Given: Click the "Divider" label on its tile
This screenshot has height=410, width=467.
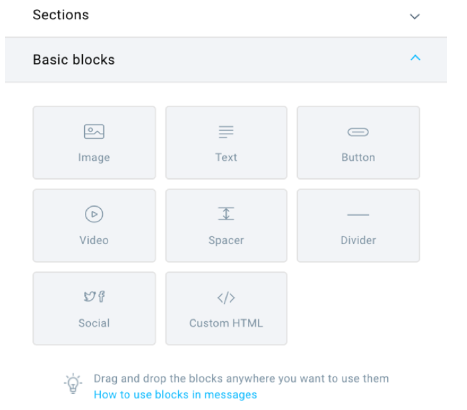Looking at the screenshot, I should 358,240.
